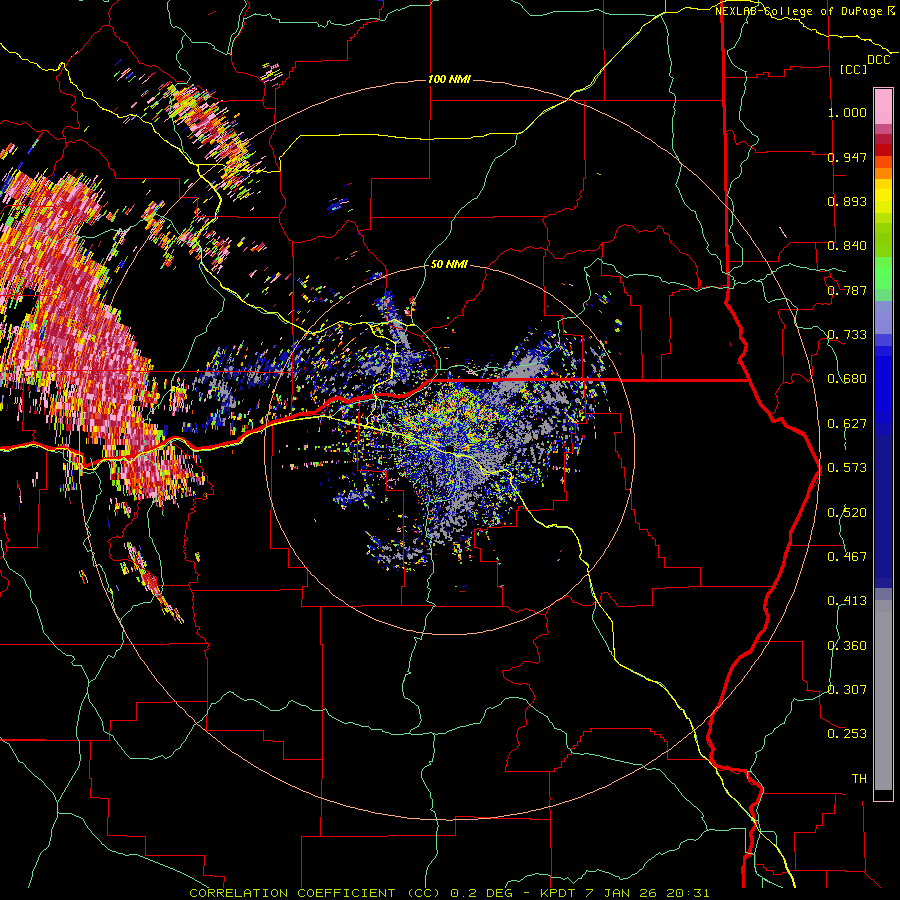Click the 0.680 color scale value
Viewport: 900px width, 900px height.
pos(847,379)
